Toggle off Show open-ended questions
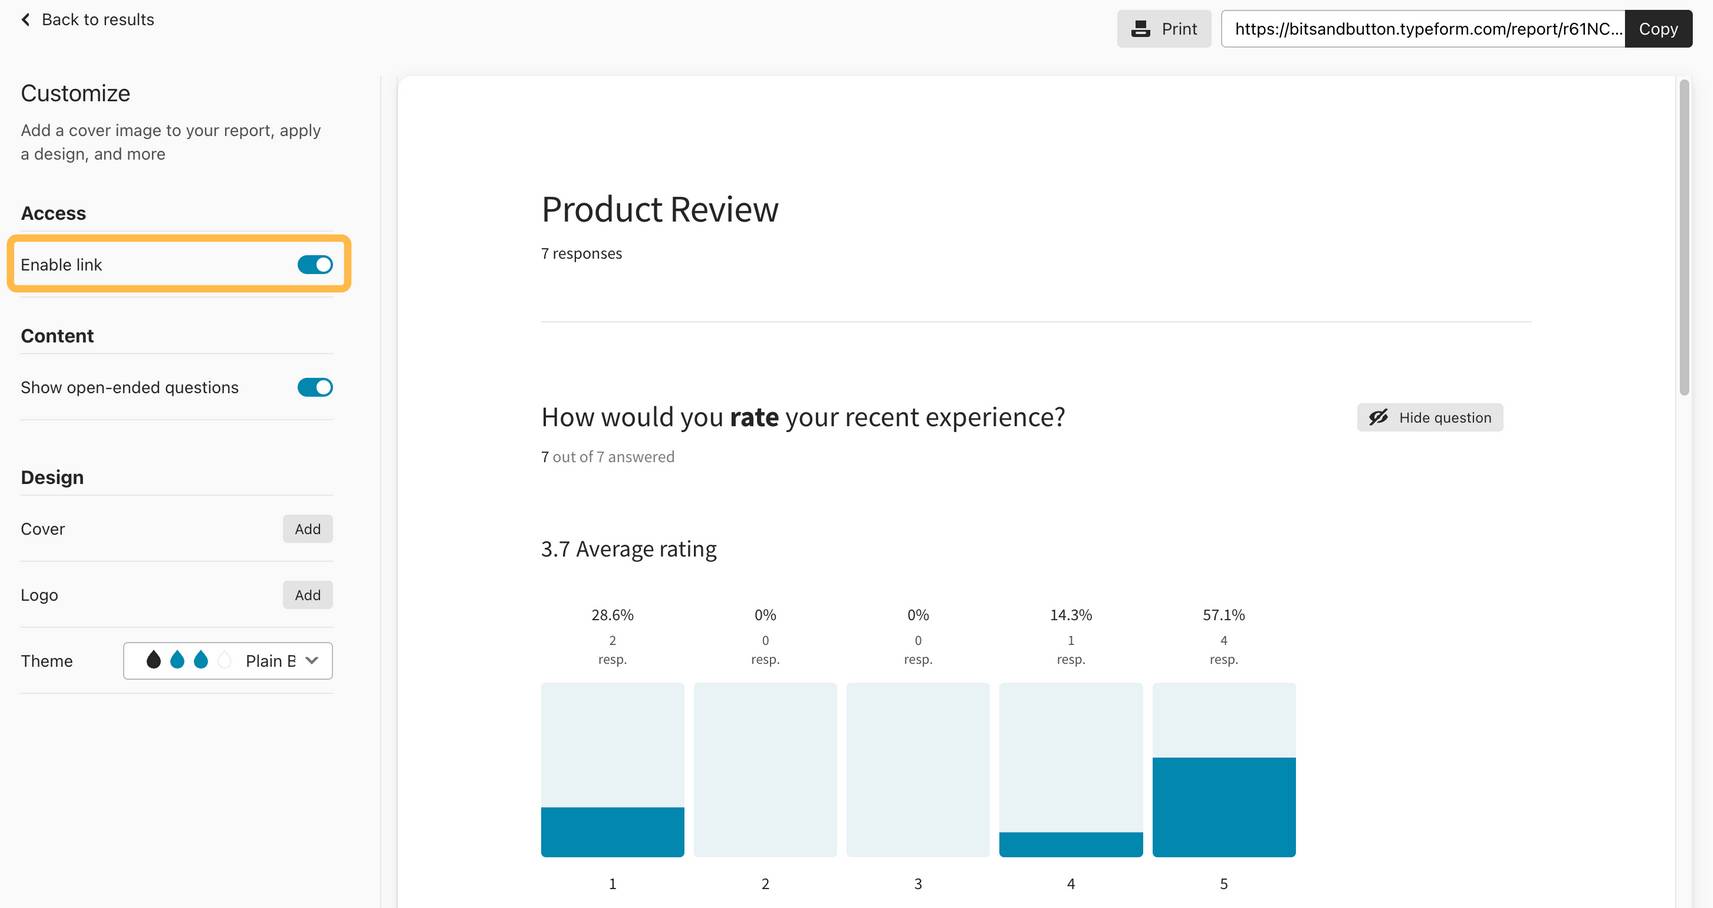Viewport: 1713px width, 908px height. (x=314, y=387)
